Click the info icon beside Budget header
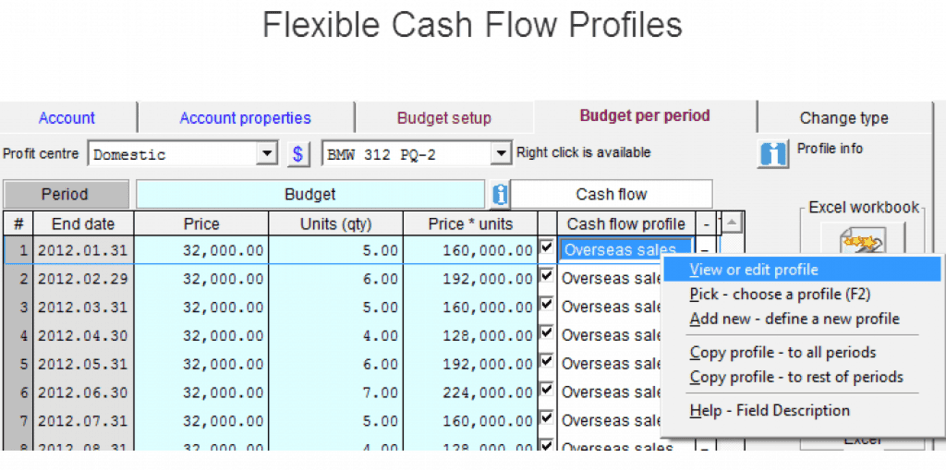This screenshot has height=470, width=946. tap(499, 194)
